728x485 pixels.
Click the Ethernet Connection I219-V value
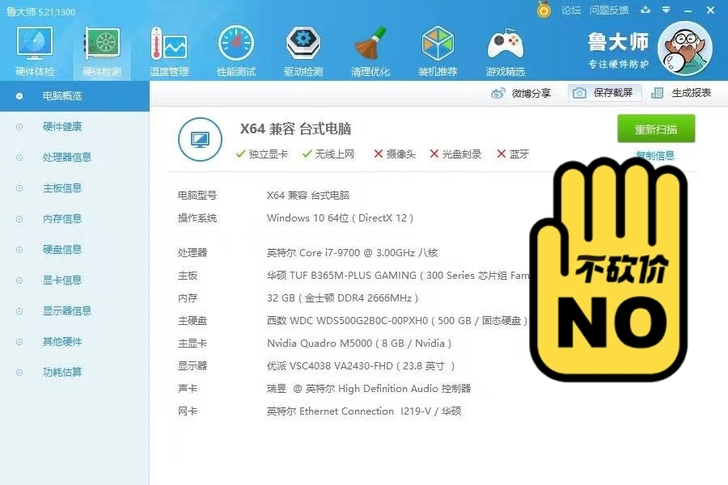[x=364, y=411]
